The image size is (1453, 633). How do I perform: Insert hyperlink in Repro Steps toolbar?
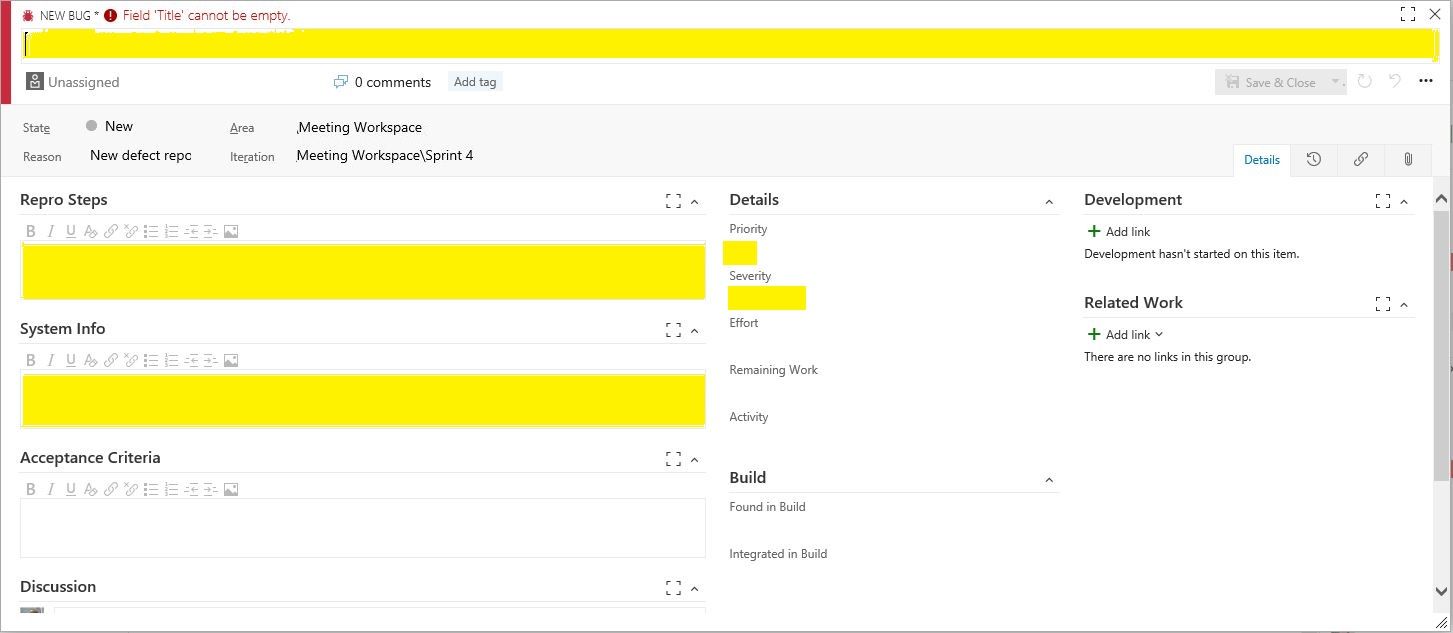tap(111, 231)
